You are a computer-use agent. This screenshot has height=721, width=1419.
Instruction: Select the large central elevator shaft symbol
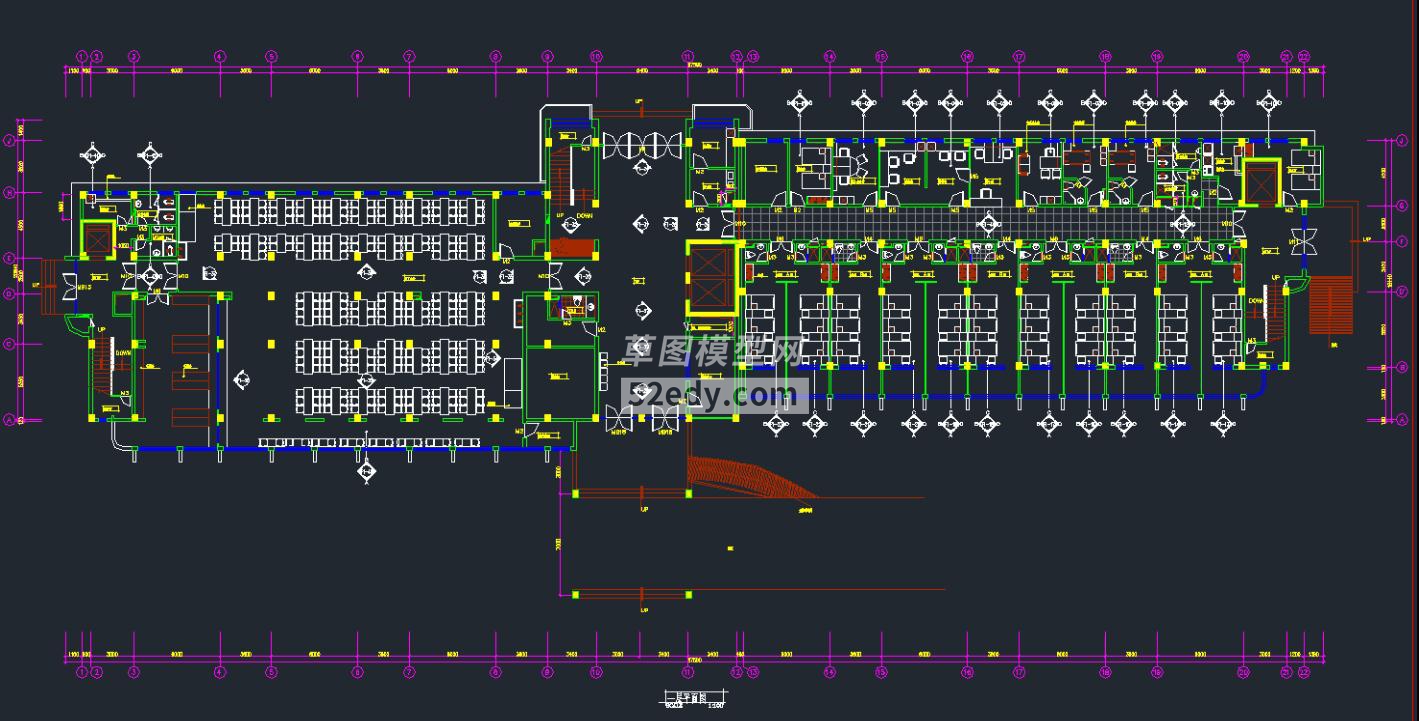click(x=711, y=279)
